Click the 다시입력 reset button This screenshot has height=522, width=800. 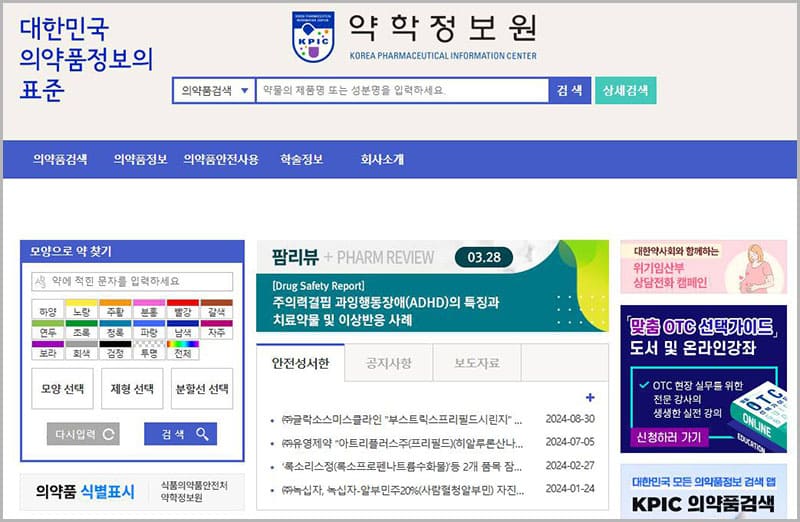(83, 434)
